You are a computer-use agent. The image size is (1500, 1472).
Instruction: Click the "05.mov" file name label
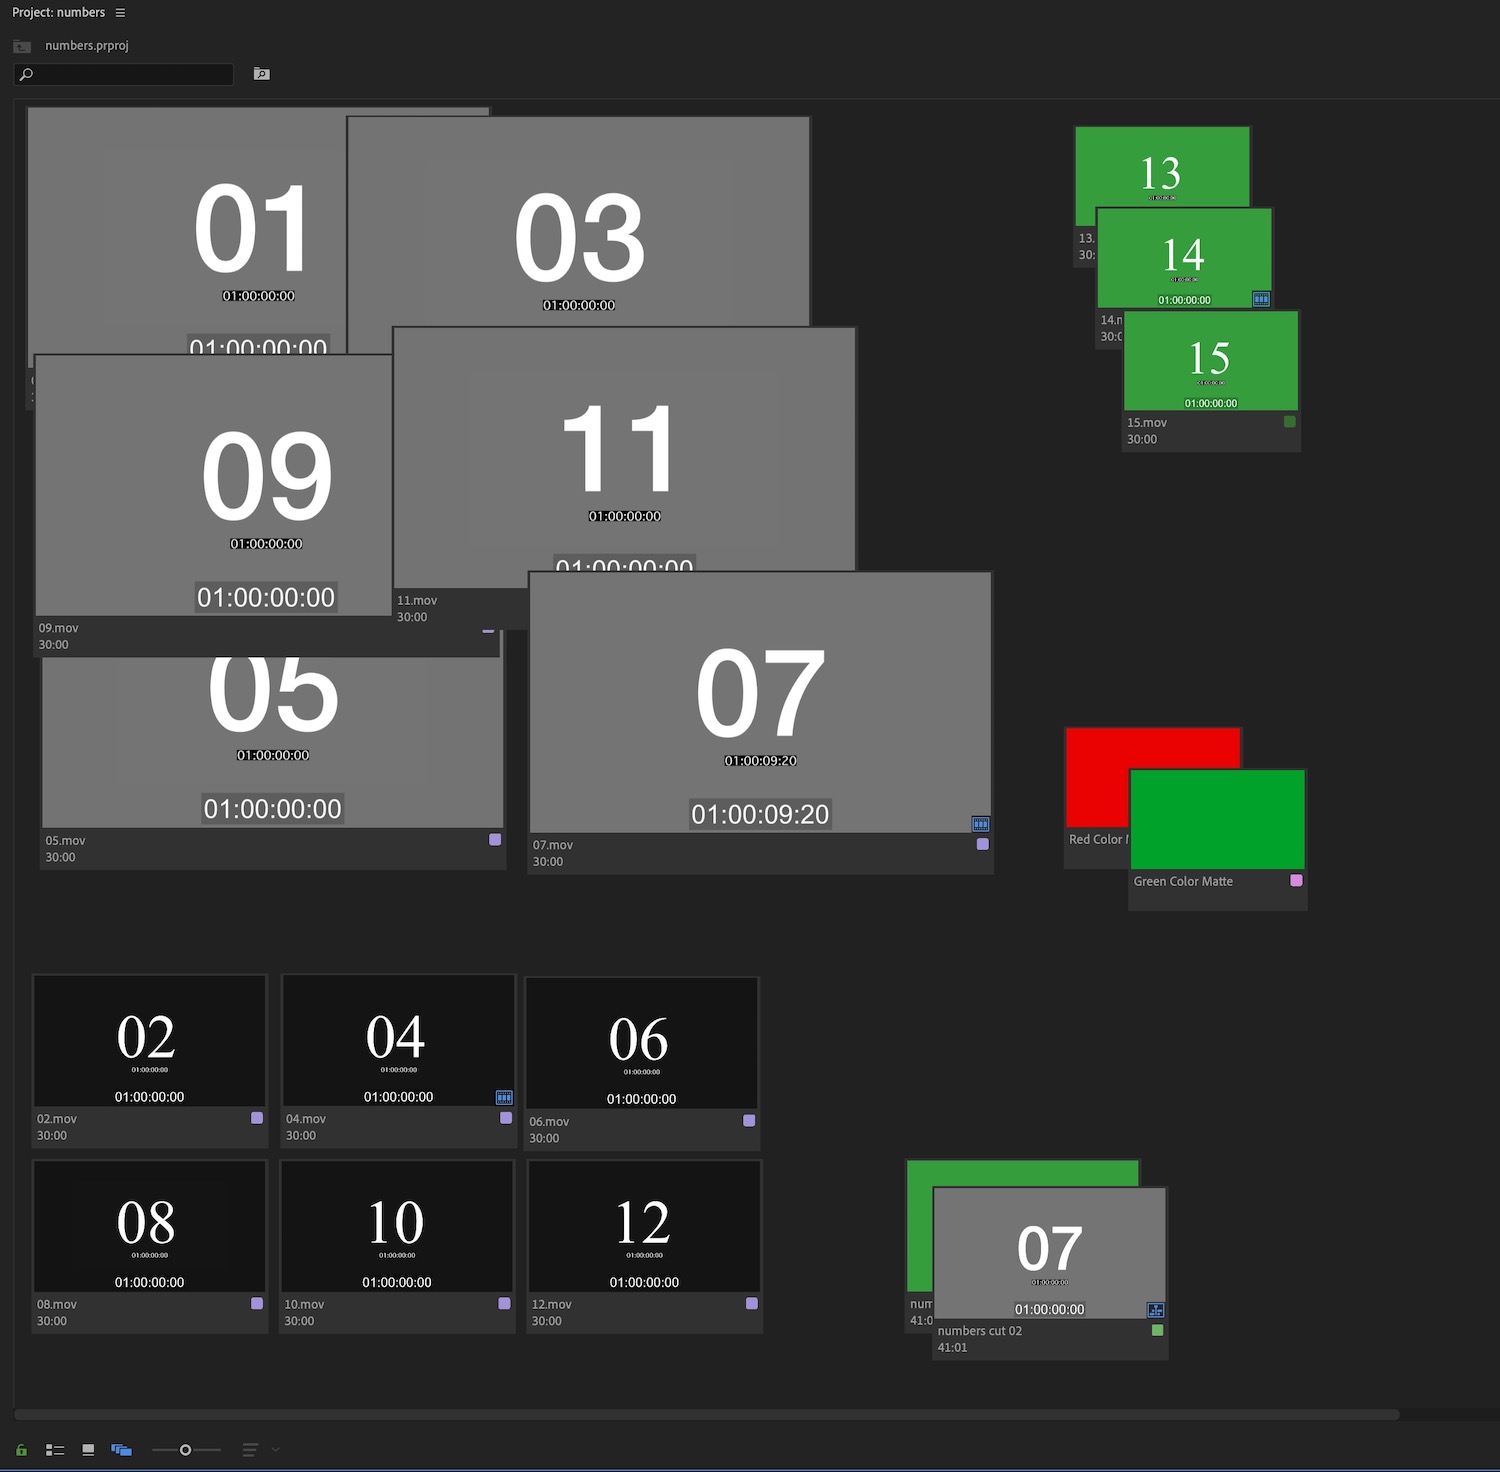(x=65, y=841)
